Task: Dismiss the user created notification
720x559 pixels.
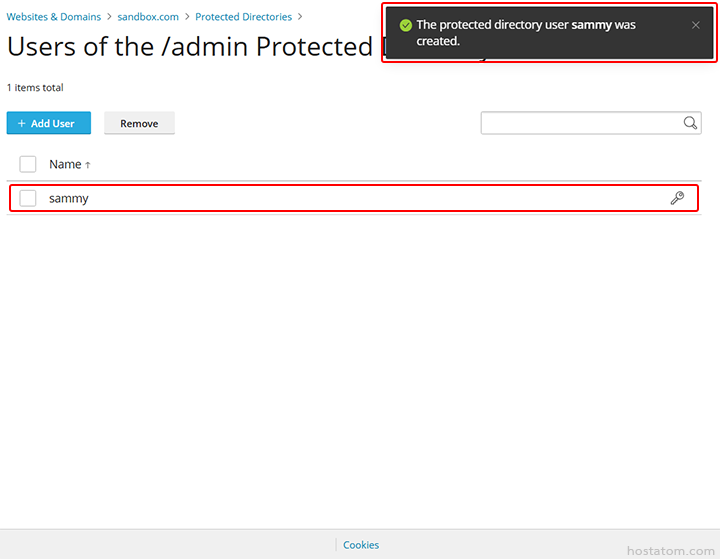Action: pos(696,25)
